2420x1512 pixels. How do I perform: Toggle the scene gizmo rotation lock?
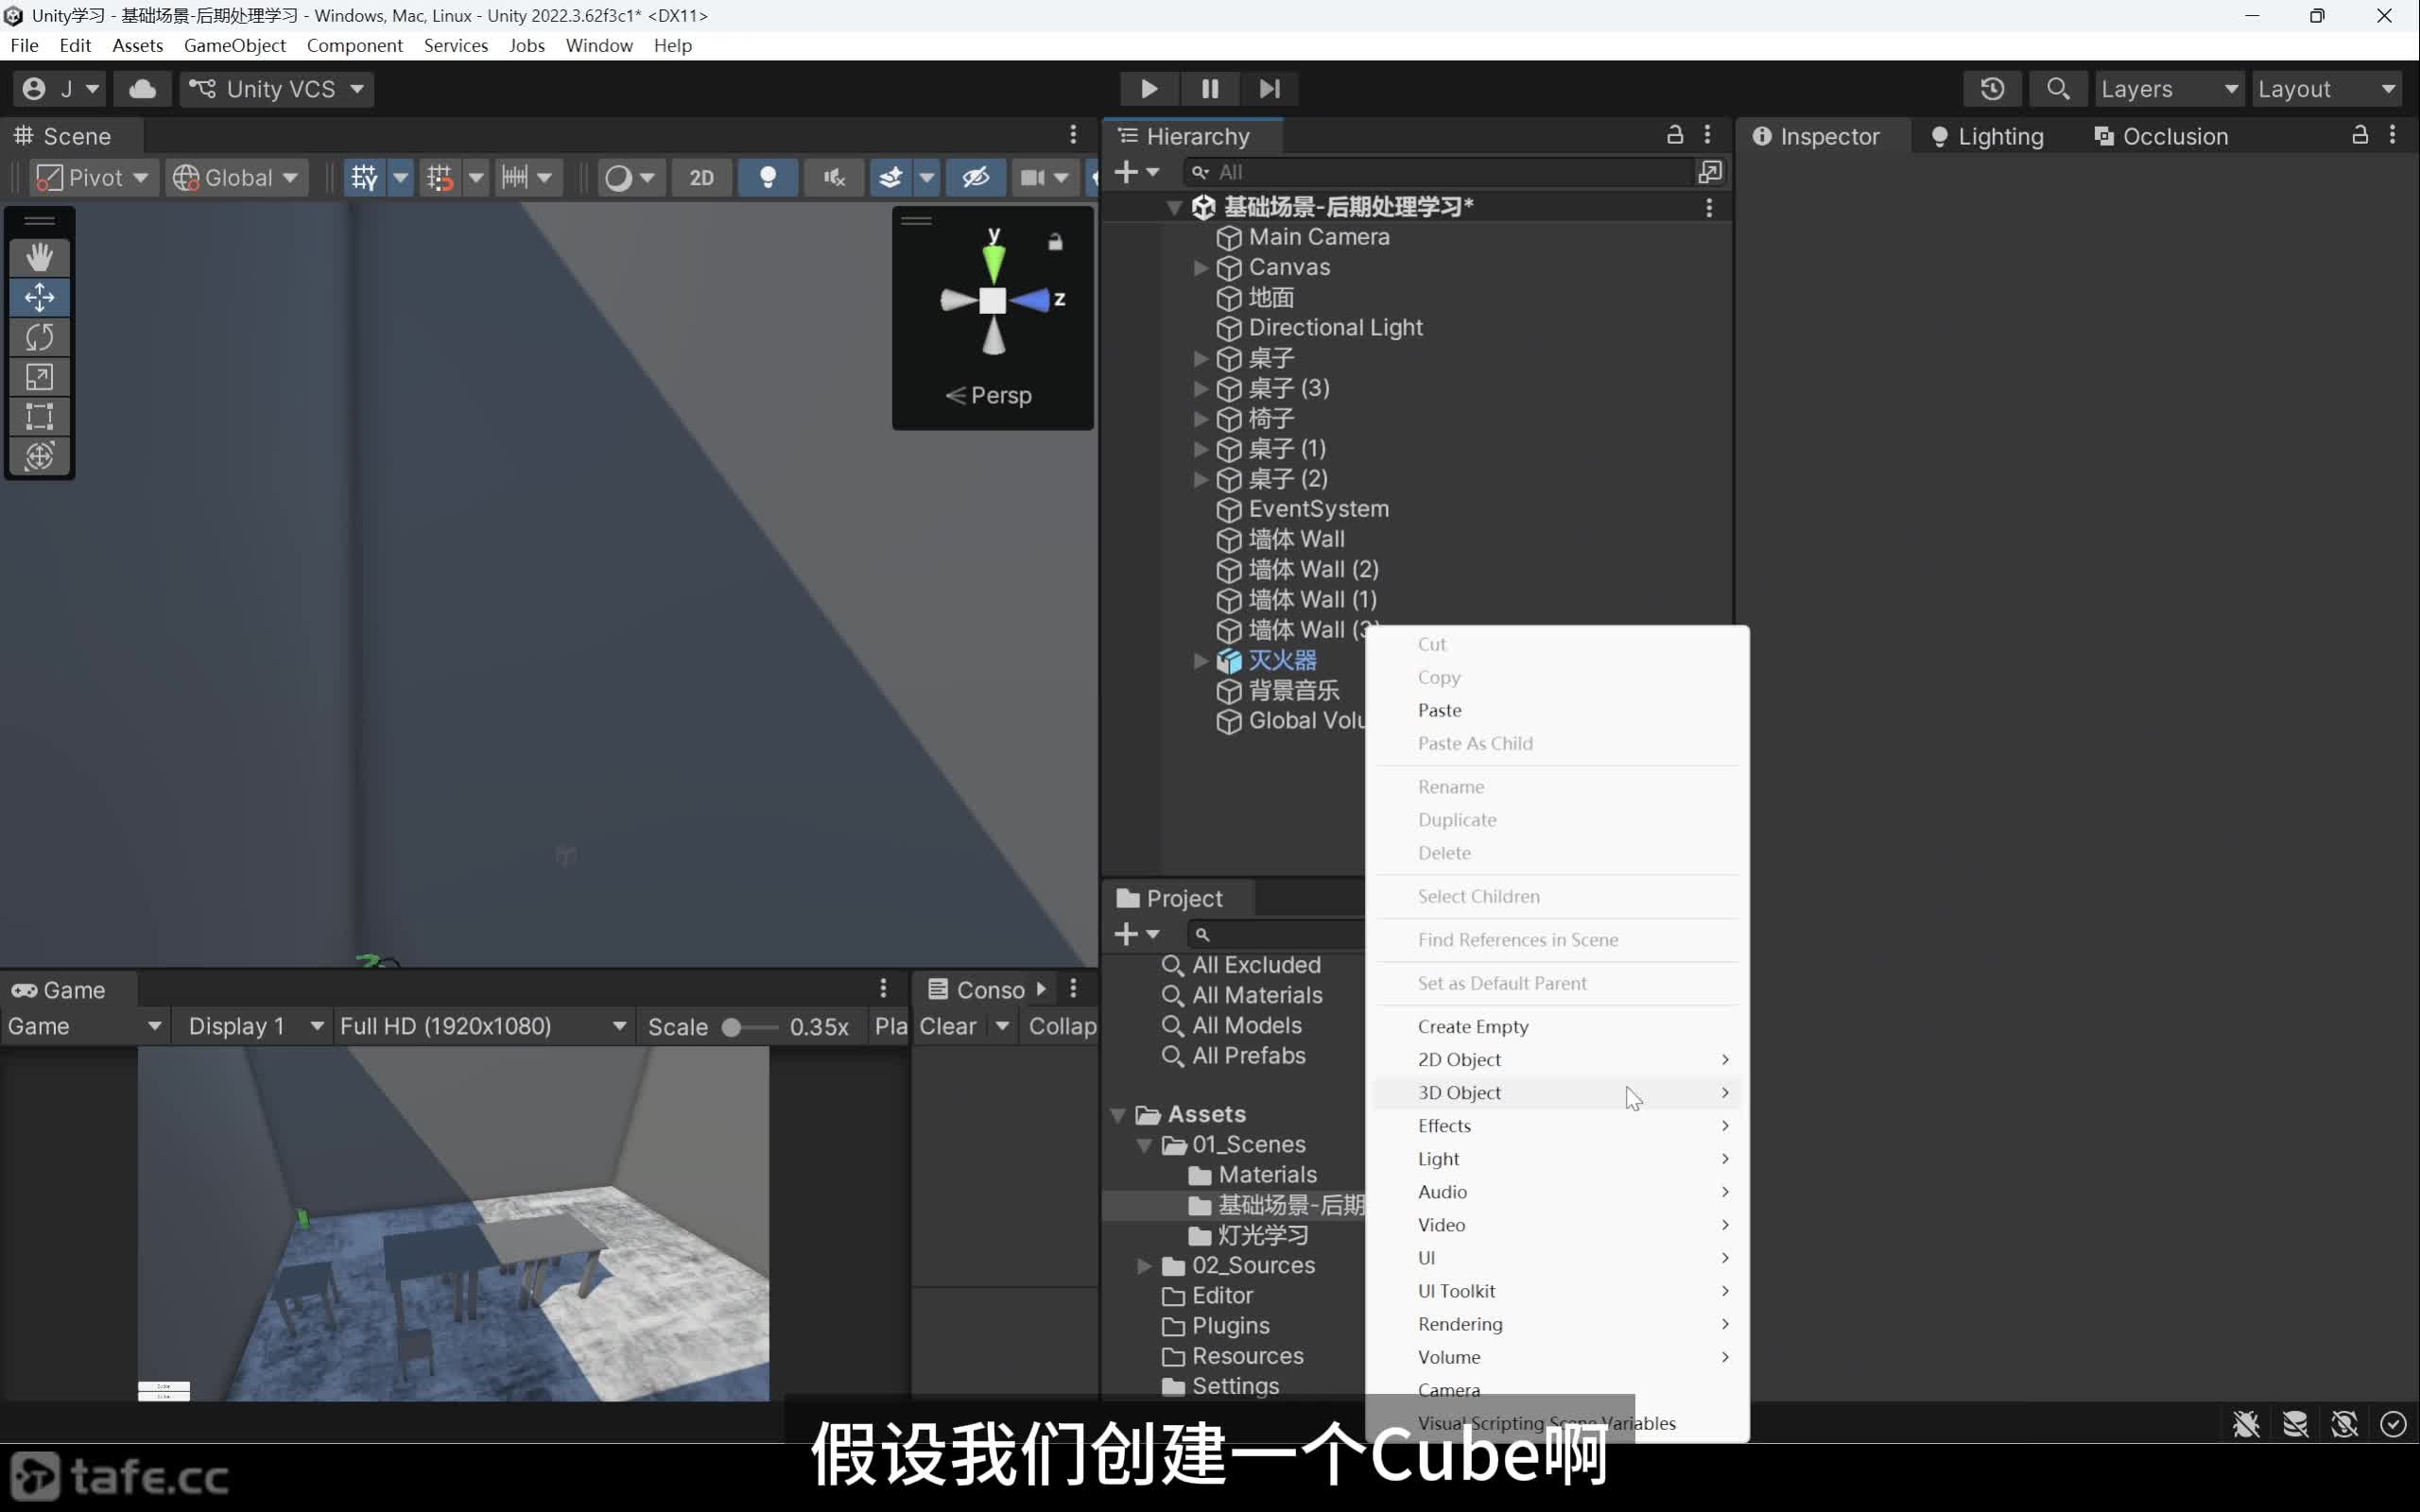click(1055, 242)
